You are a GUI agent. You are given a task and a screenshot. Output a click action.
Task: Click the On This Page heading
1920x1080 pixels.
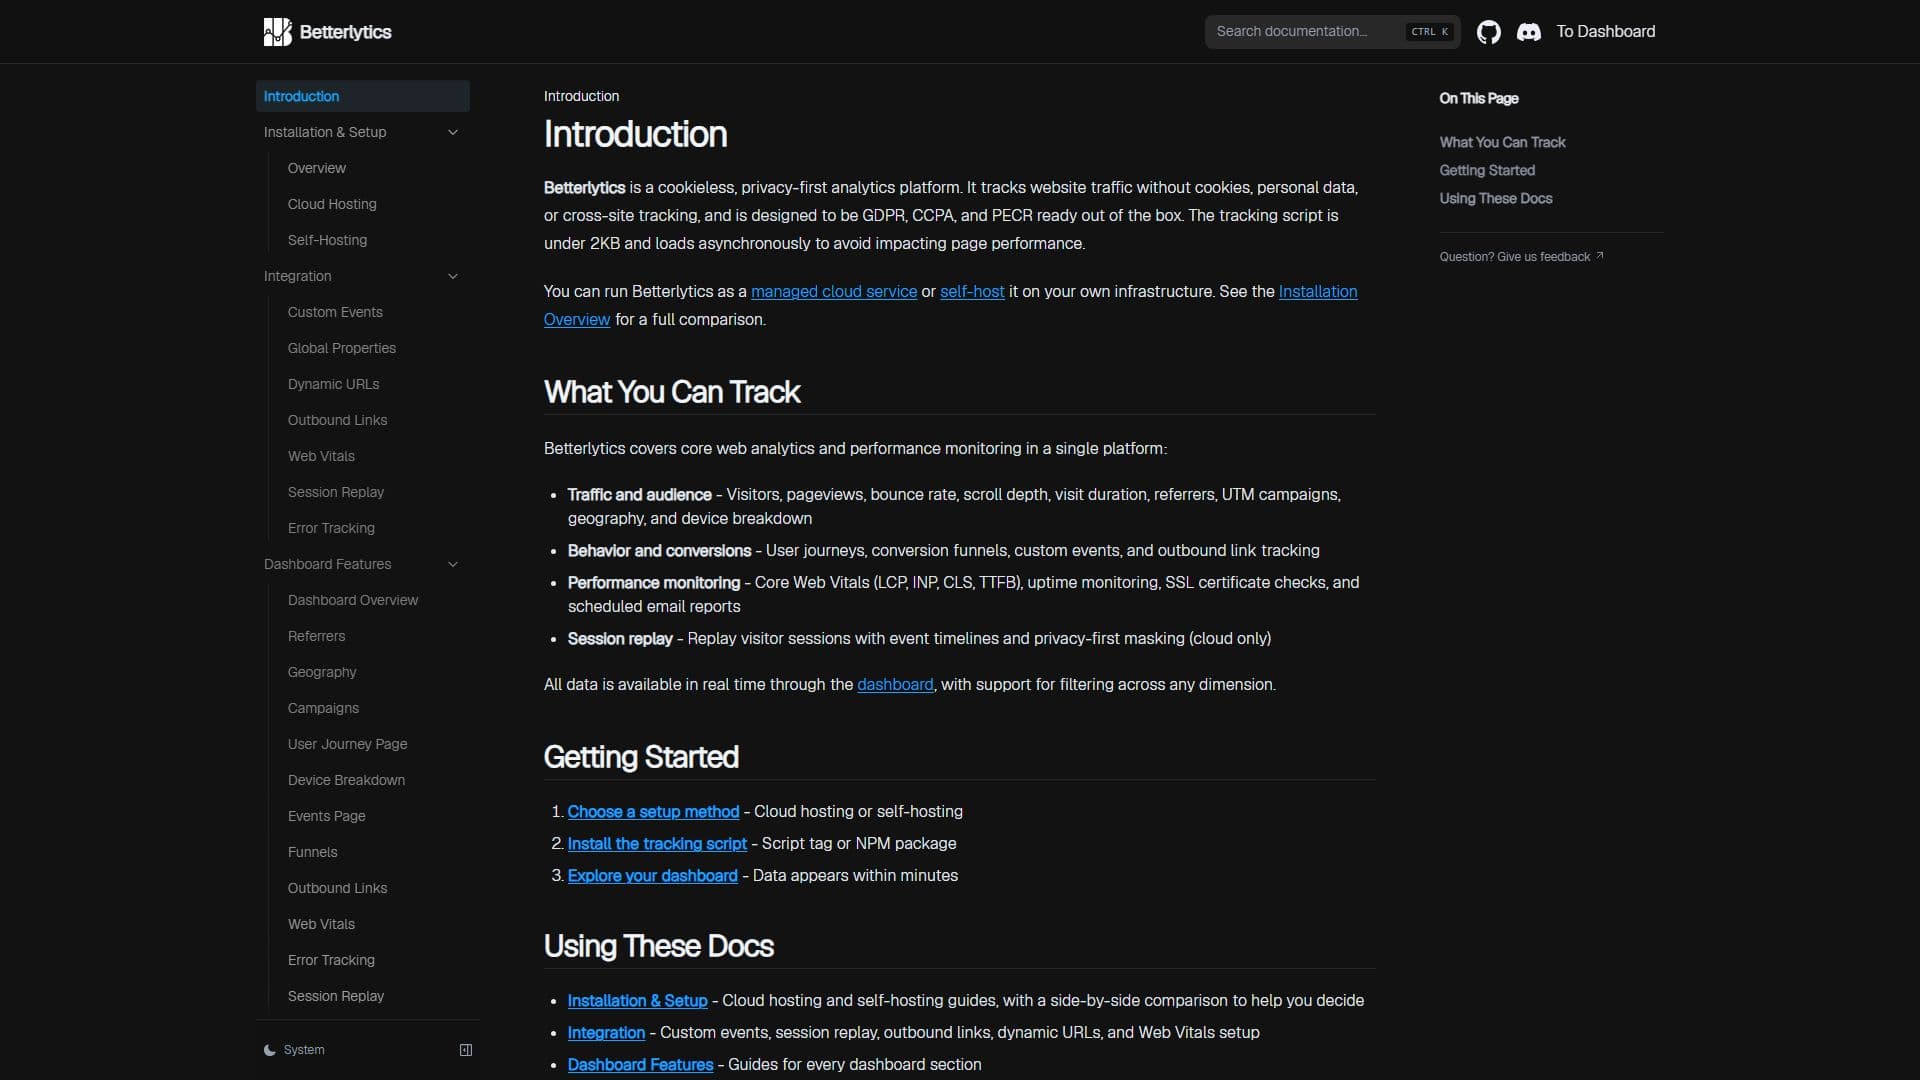click(1478, 98)
